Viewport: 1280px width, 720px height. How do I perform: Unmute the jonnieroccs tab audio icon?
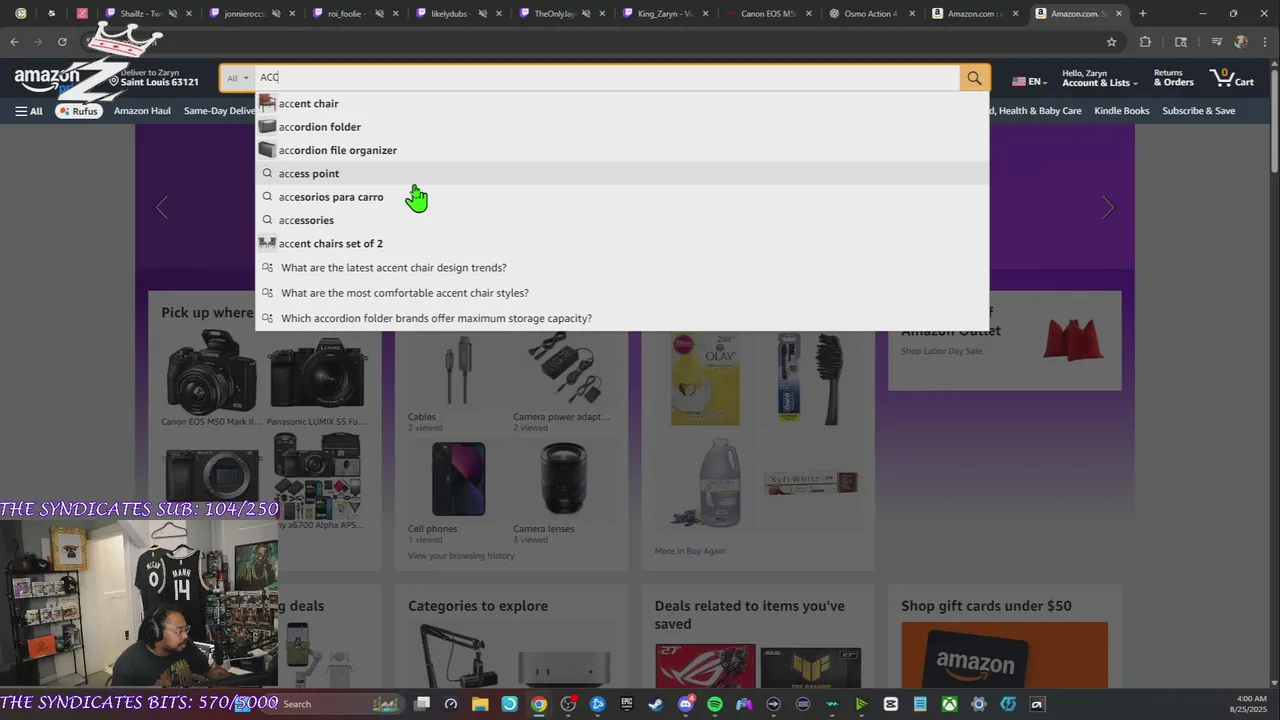pyautogui.click(x=275, y=14)
